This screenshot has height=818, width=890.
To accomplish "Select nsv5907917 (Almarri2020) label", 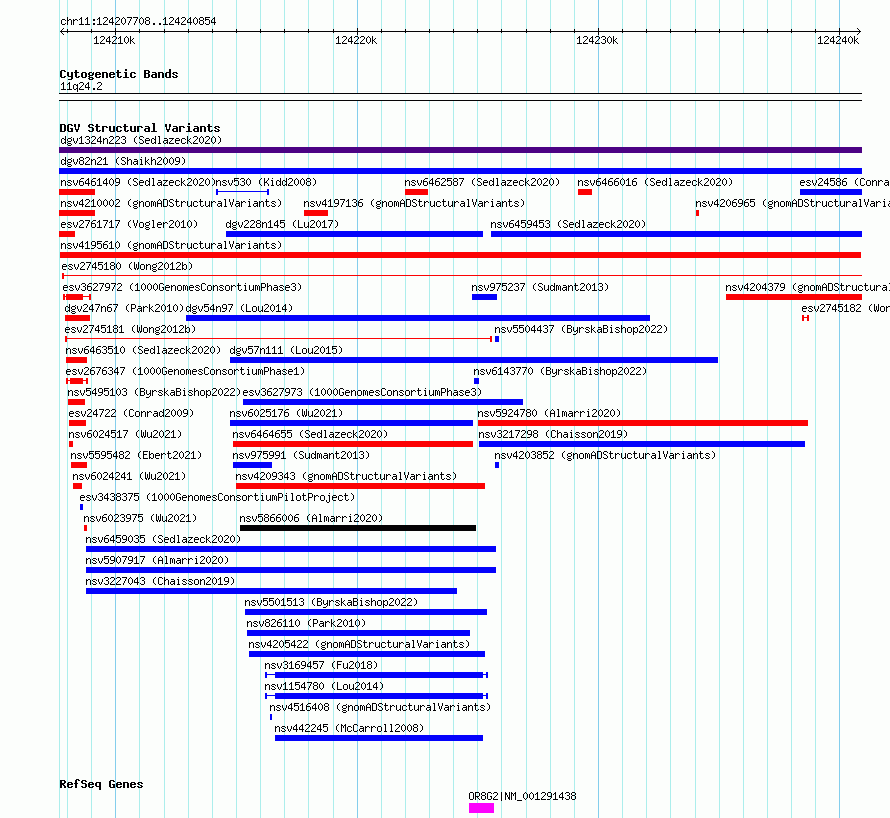I will click(x=157, y=560).
